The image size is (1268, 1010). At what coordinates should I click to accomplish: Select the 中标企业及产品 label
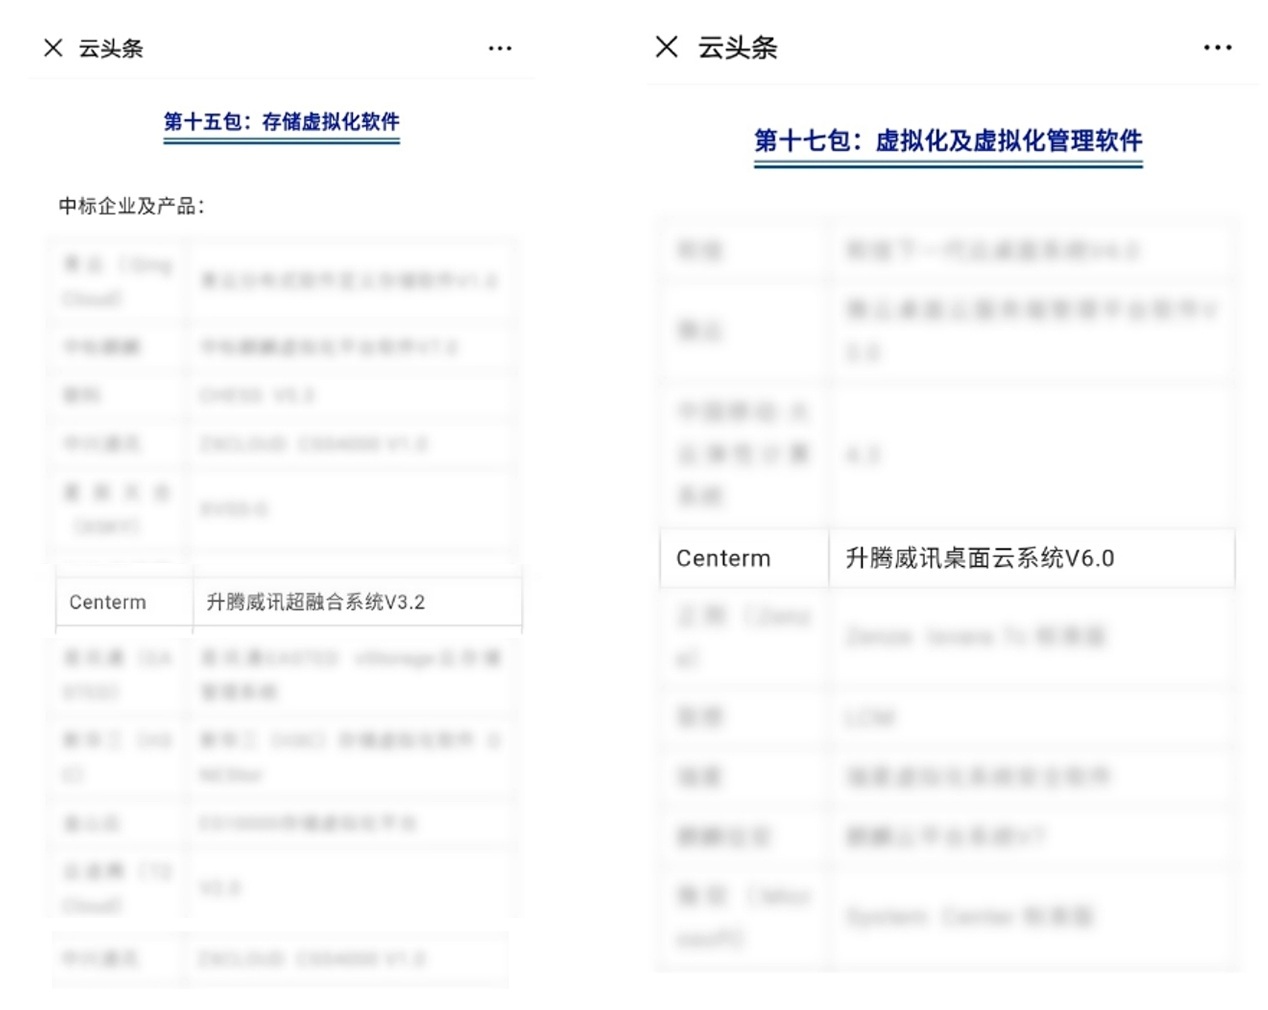(x=131, y=206)
